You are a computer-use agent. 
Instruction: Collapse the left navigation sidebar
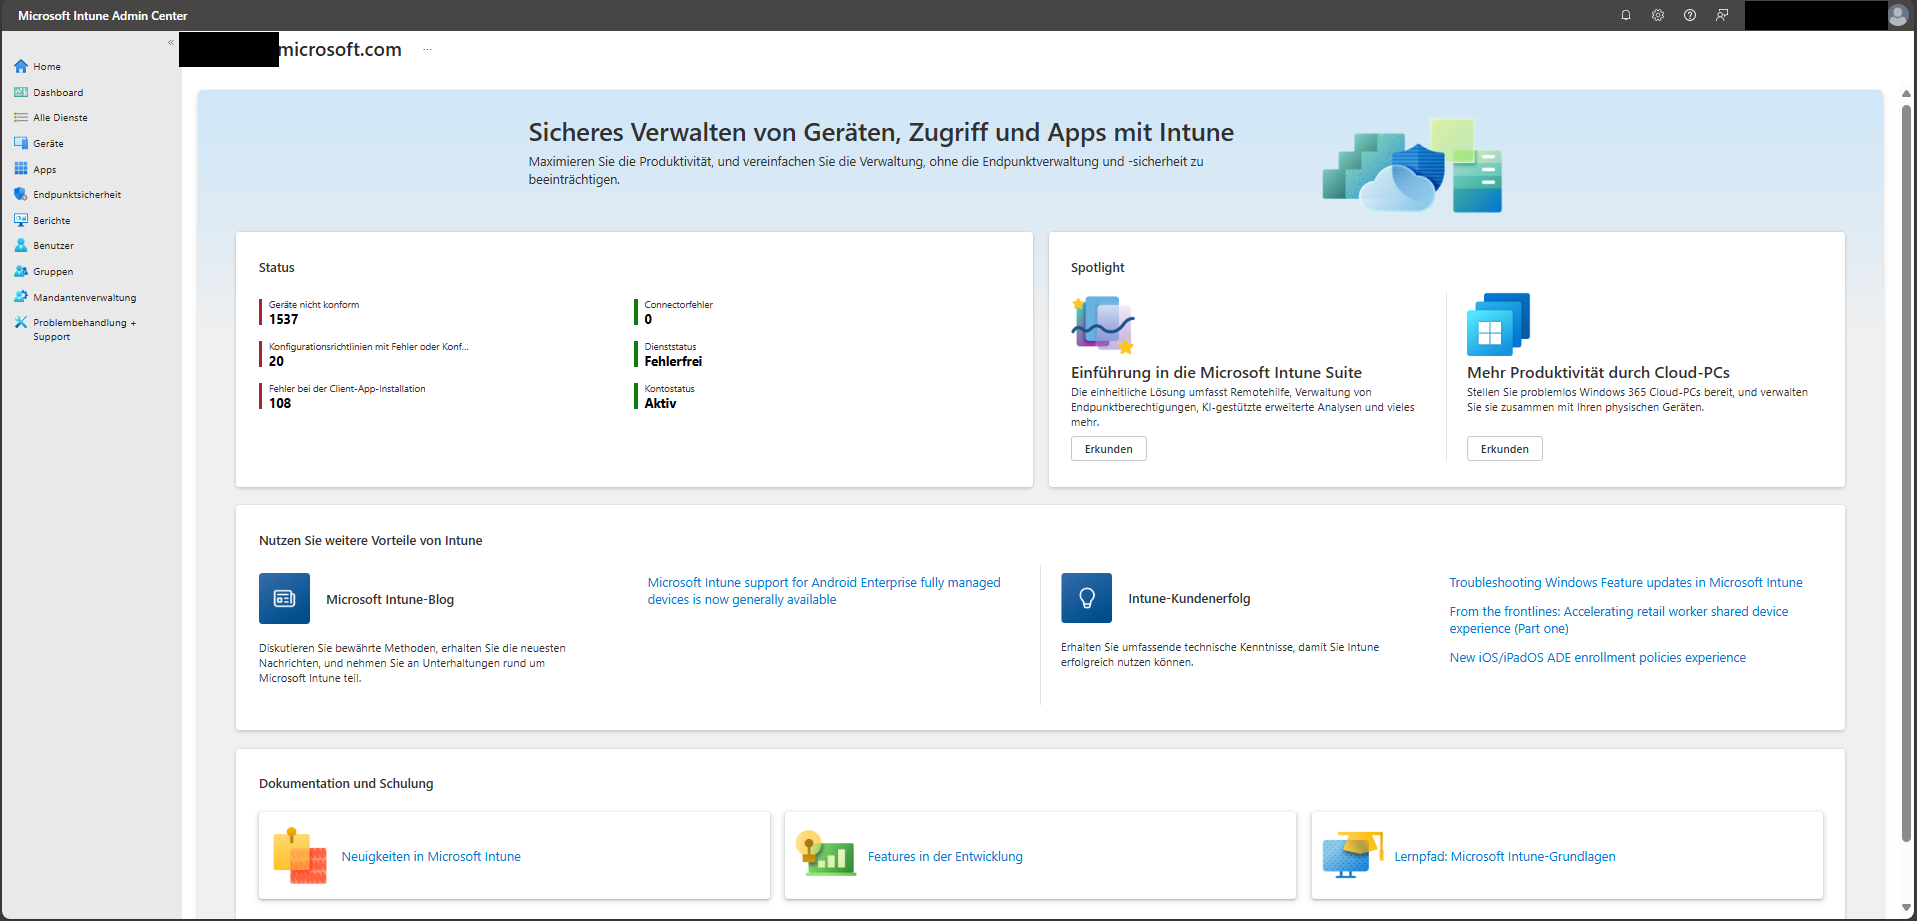[x=171, y=42]
